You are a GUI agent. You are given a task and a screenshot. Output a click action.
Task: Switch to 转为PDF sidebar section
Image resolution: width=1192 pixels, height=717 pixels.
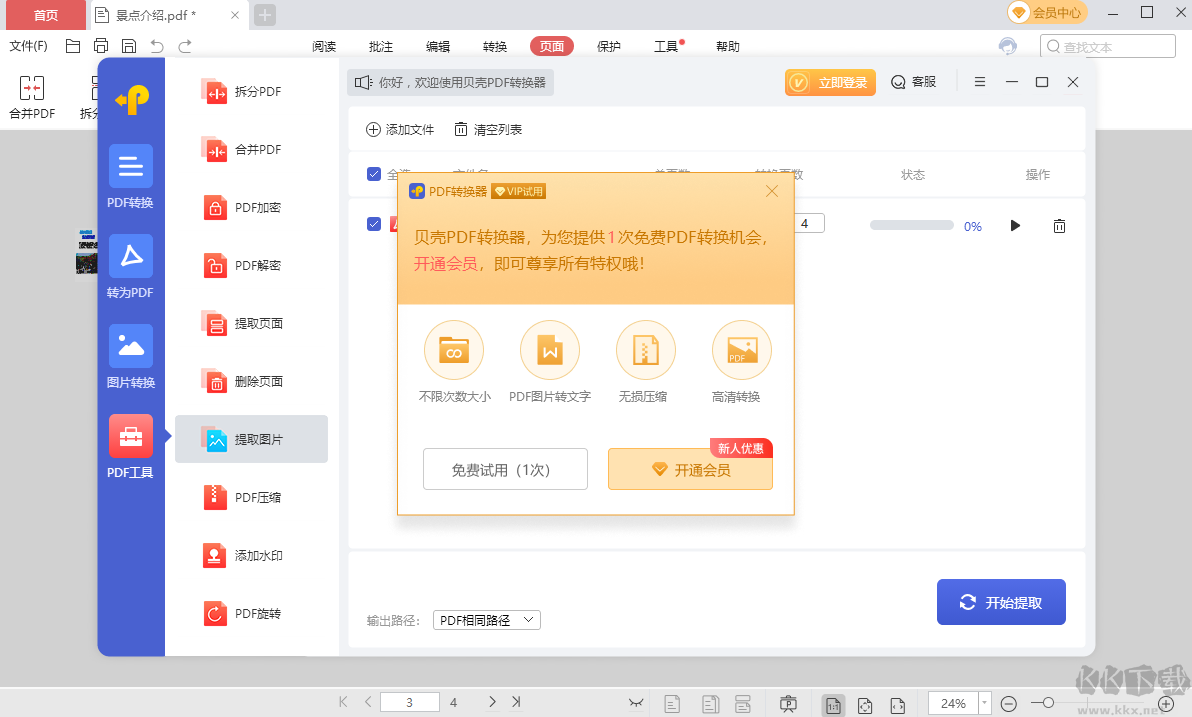(x=131, y=267)
